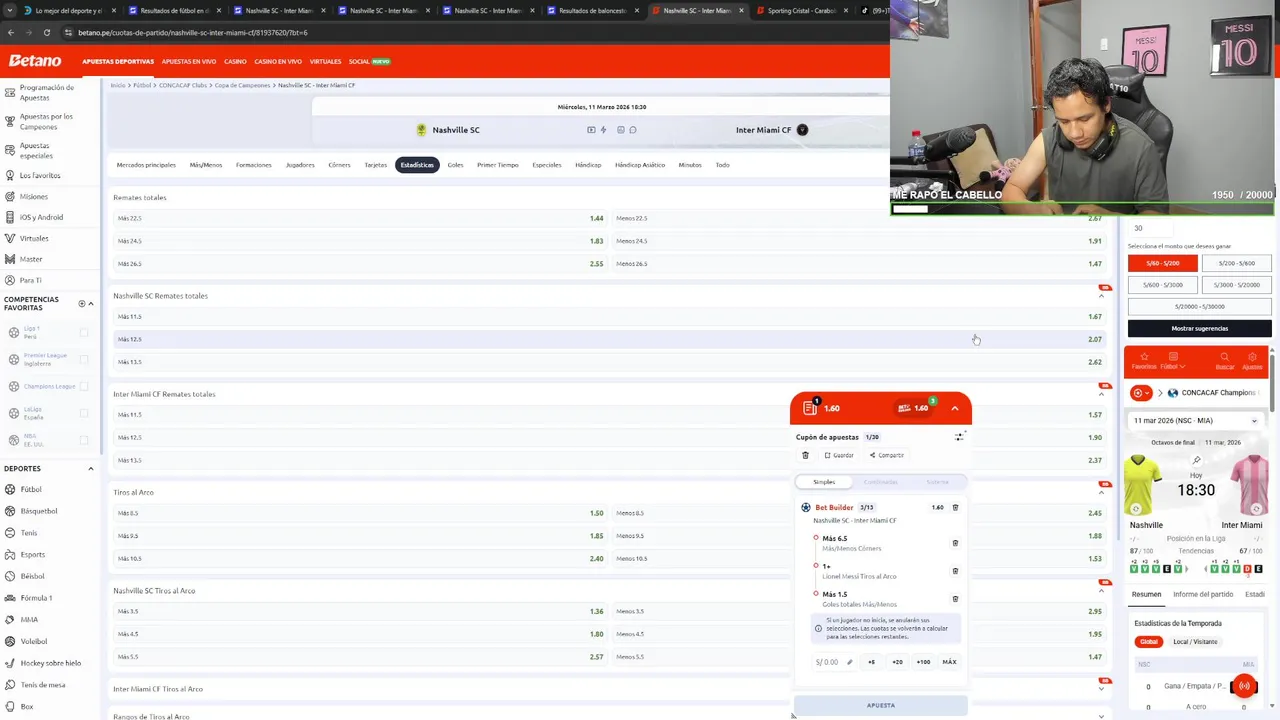Add +100 to the stake
Viewport: 1280px width, 720px height.
pos(923,662)
